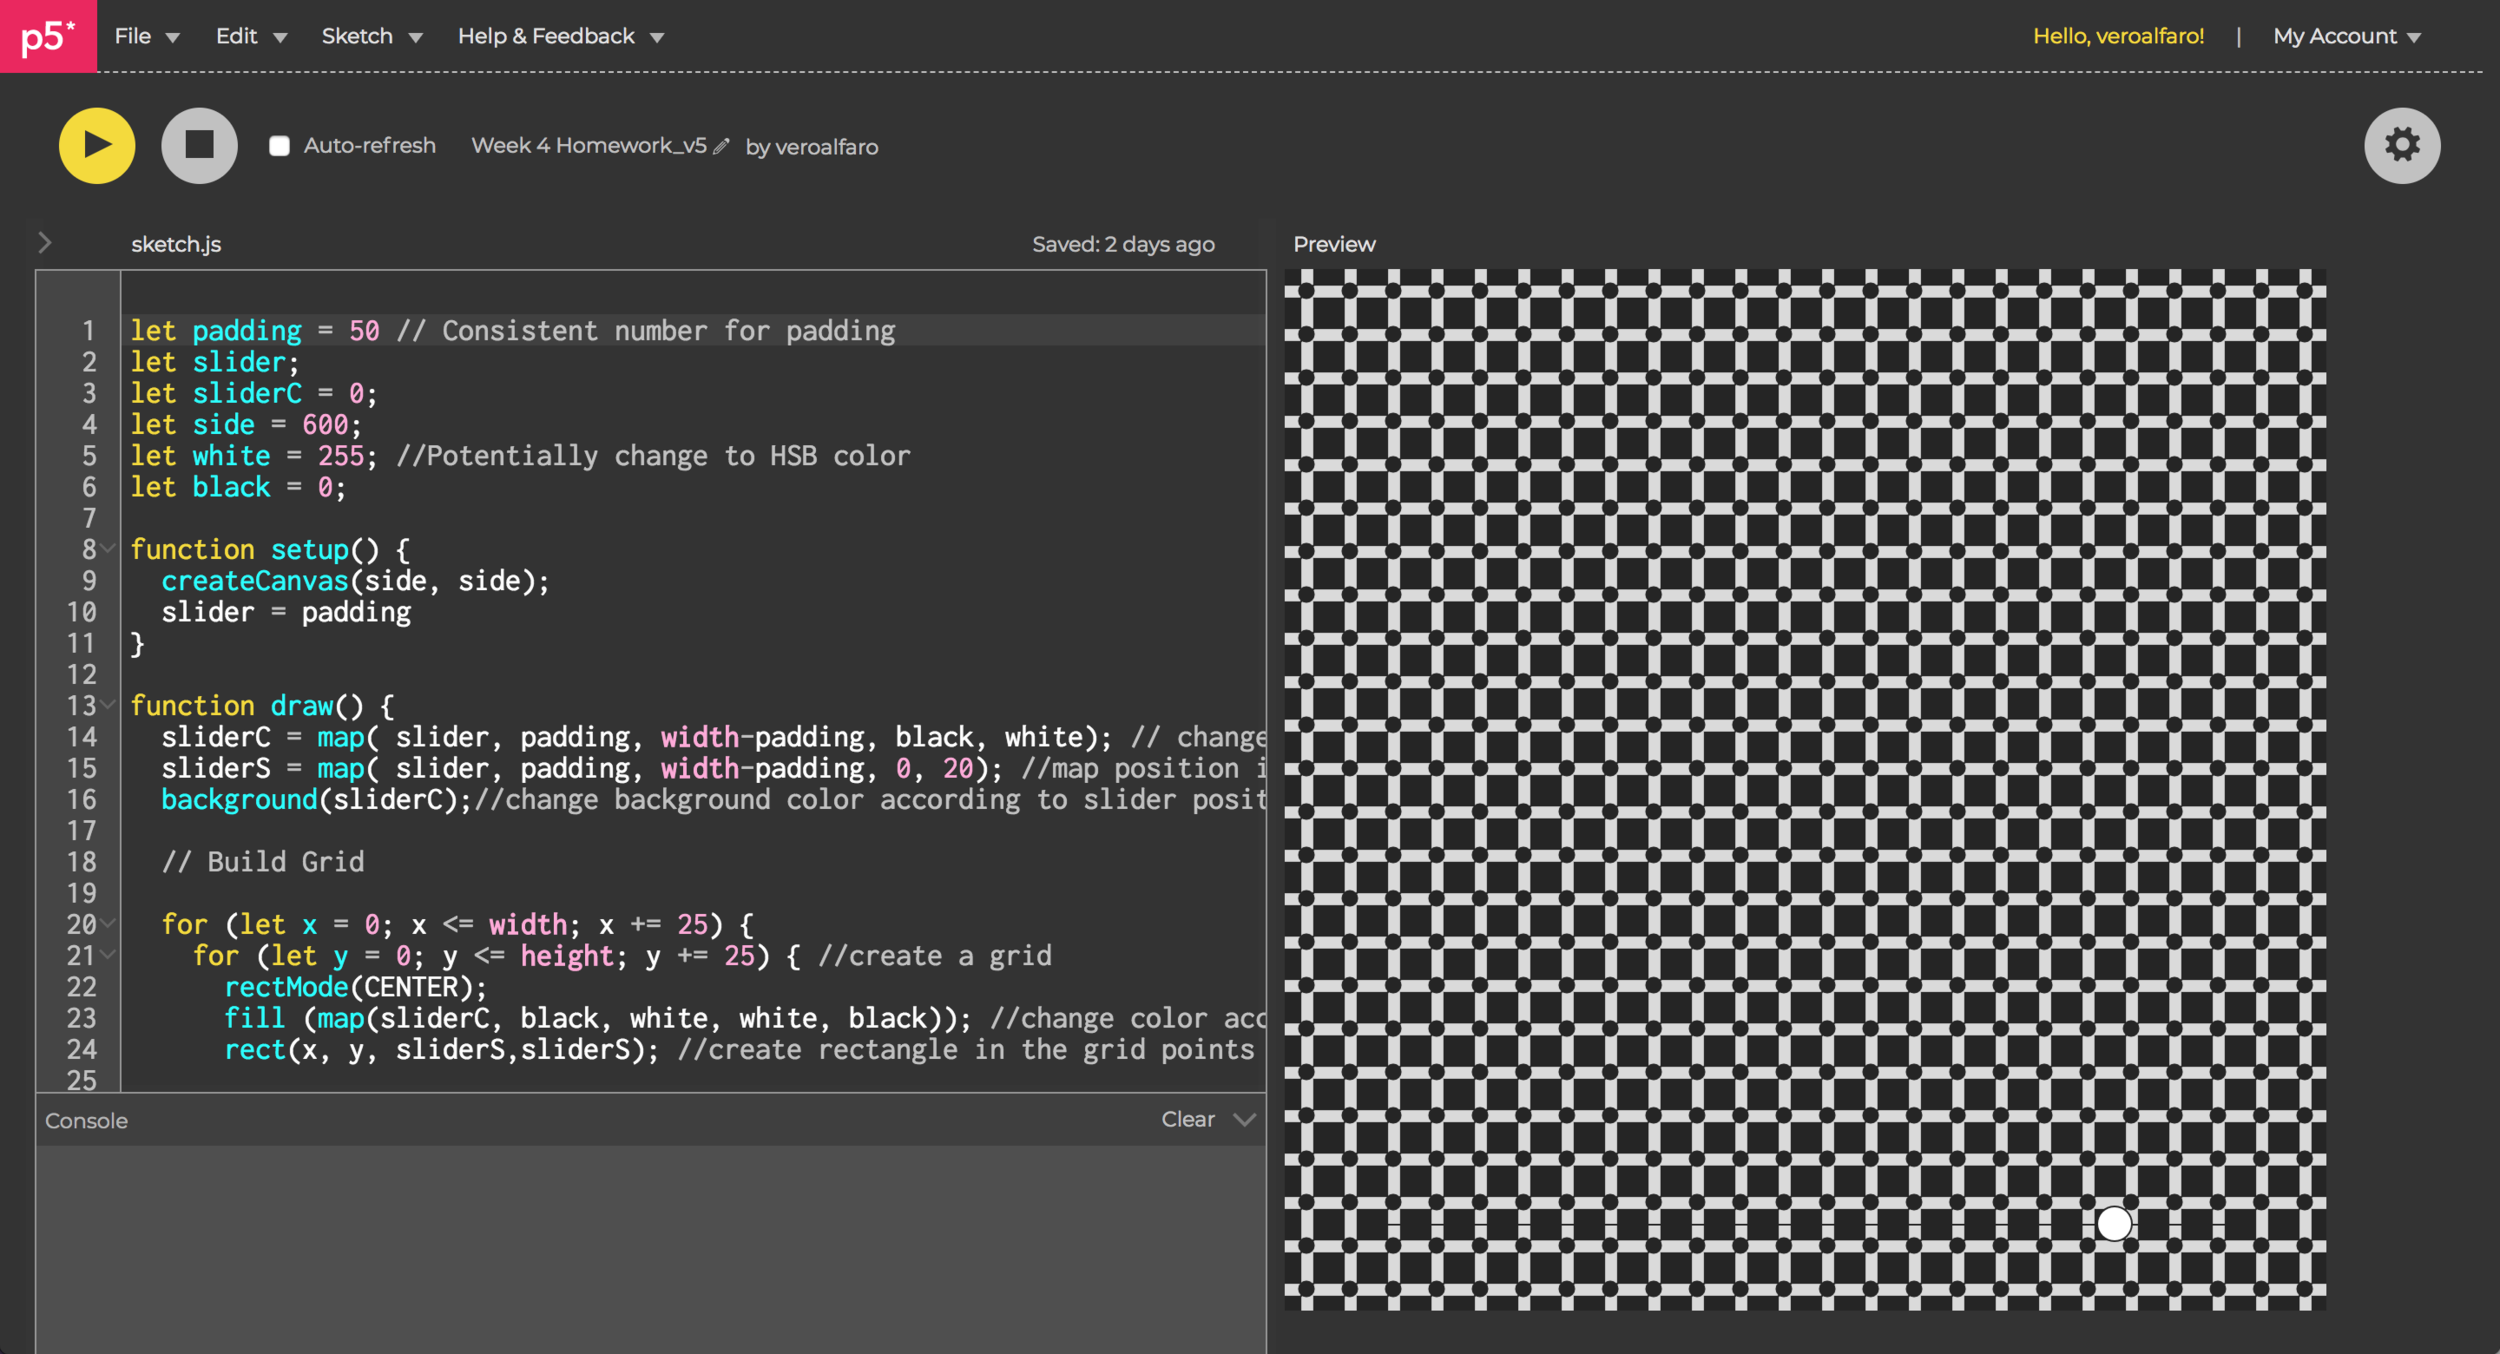Enable Auto-refresh checkbox
The width and height of the screenshot is (2500, 1354).
click(280, 146)
